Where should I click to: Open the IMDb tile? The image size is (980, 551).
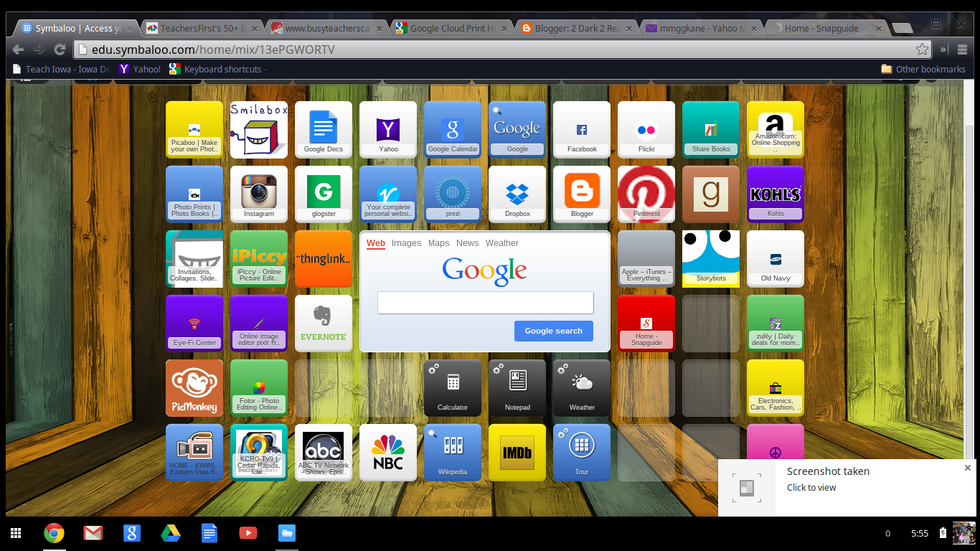coord(517,452)
